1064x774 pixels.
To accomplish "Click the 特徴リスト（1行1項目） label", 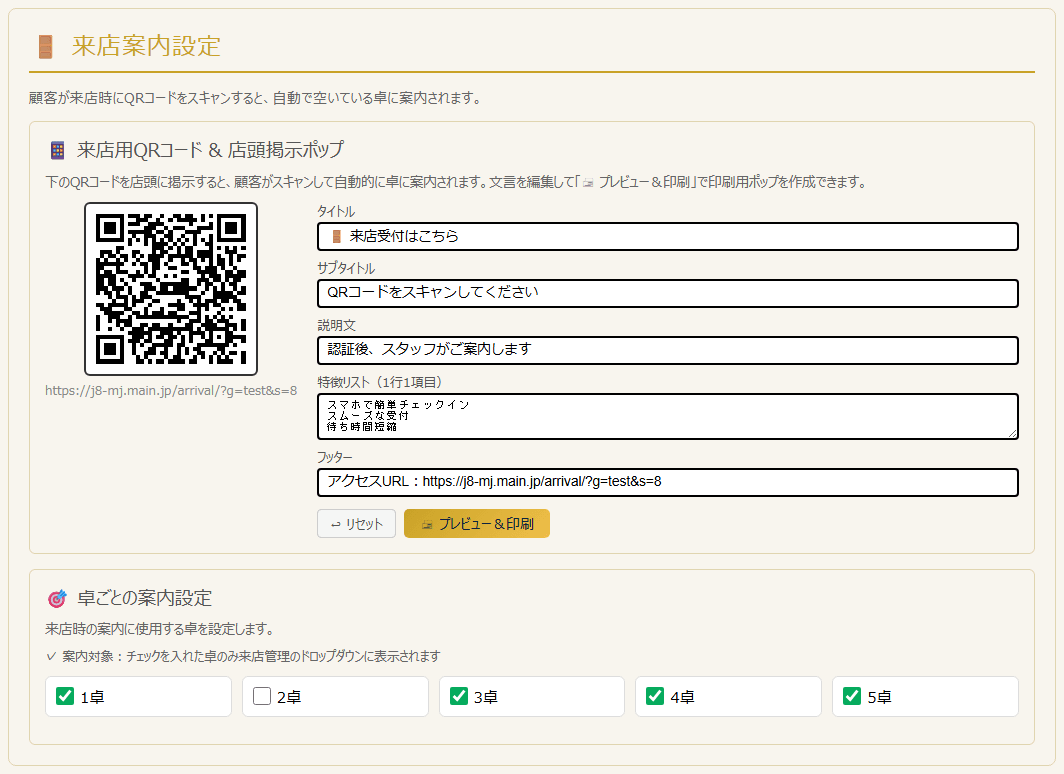I will [x=380, y=382].
